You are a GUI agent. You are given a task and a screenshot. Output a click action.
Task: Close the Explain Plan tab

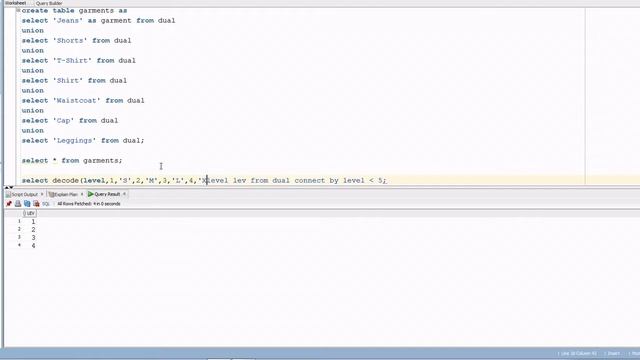click(82, 194)
